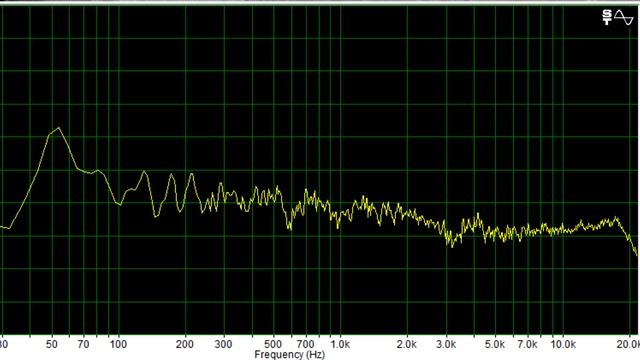
Task: Click the '20.0k' frequency axis label
Action: pyautogui.click(x=628, y=344)
